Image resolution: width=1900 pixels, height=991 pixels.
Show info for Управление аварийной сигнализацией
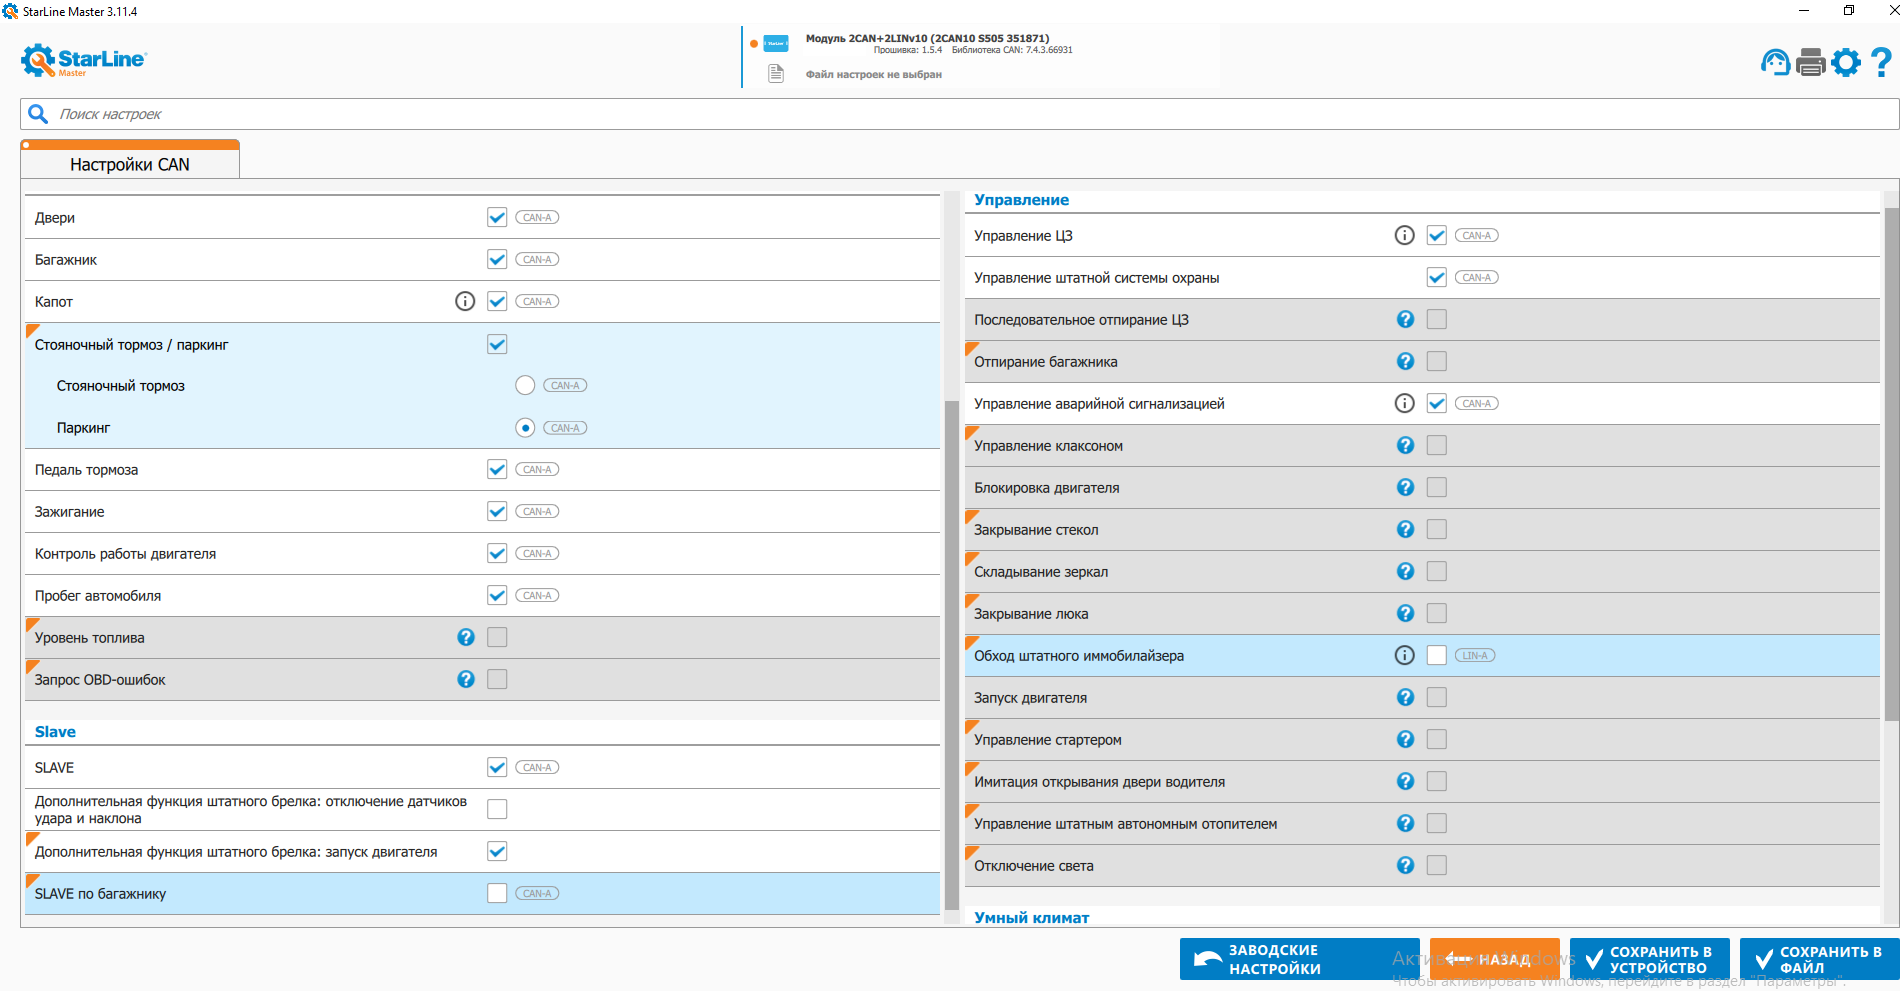click(x=1405, y=403)
